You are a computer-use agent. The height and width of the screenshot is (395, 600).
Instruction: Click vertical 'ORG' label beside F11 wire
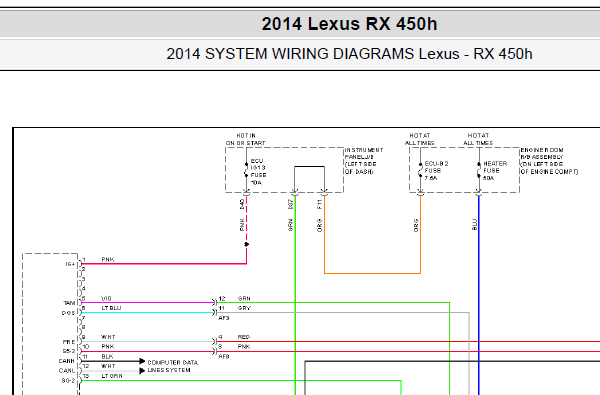click(320, 225)
